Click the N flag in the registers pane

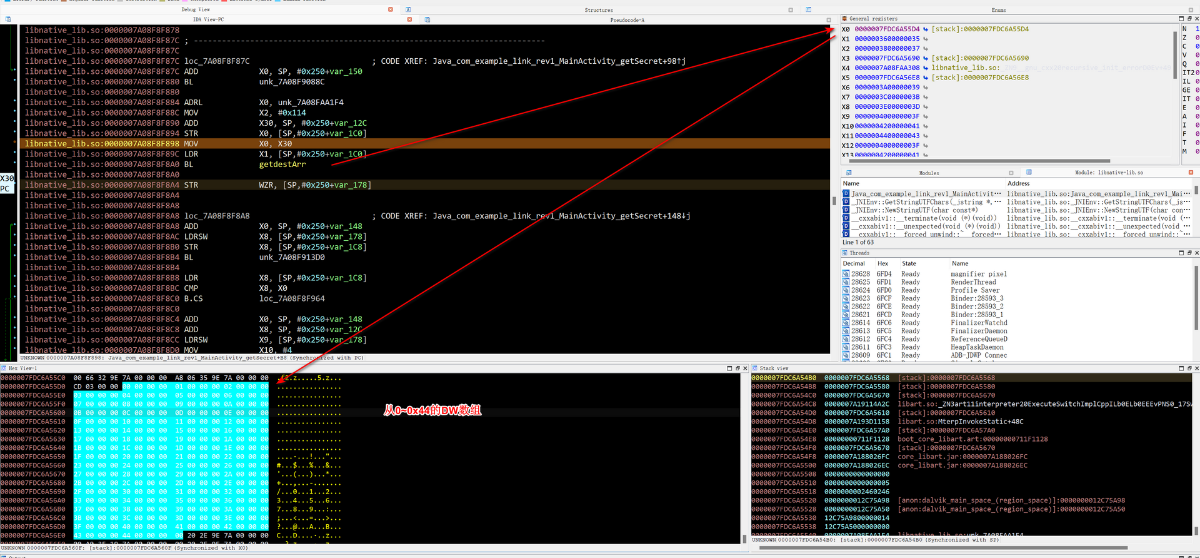pos(1186,29)
